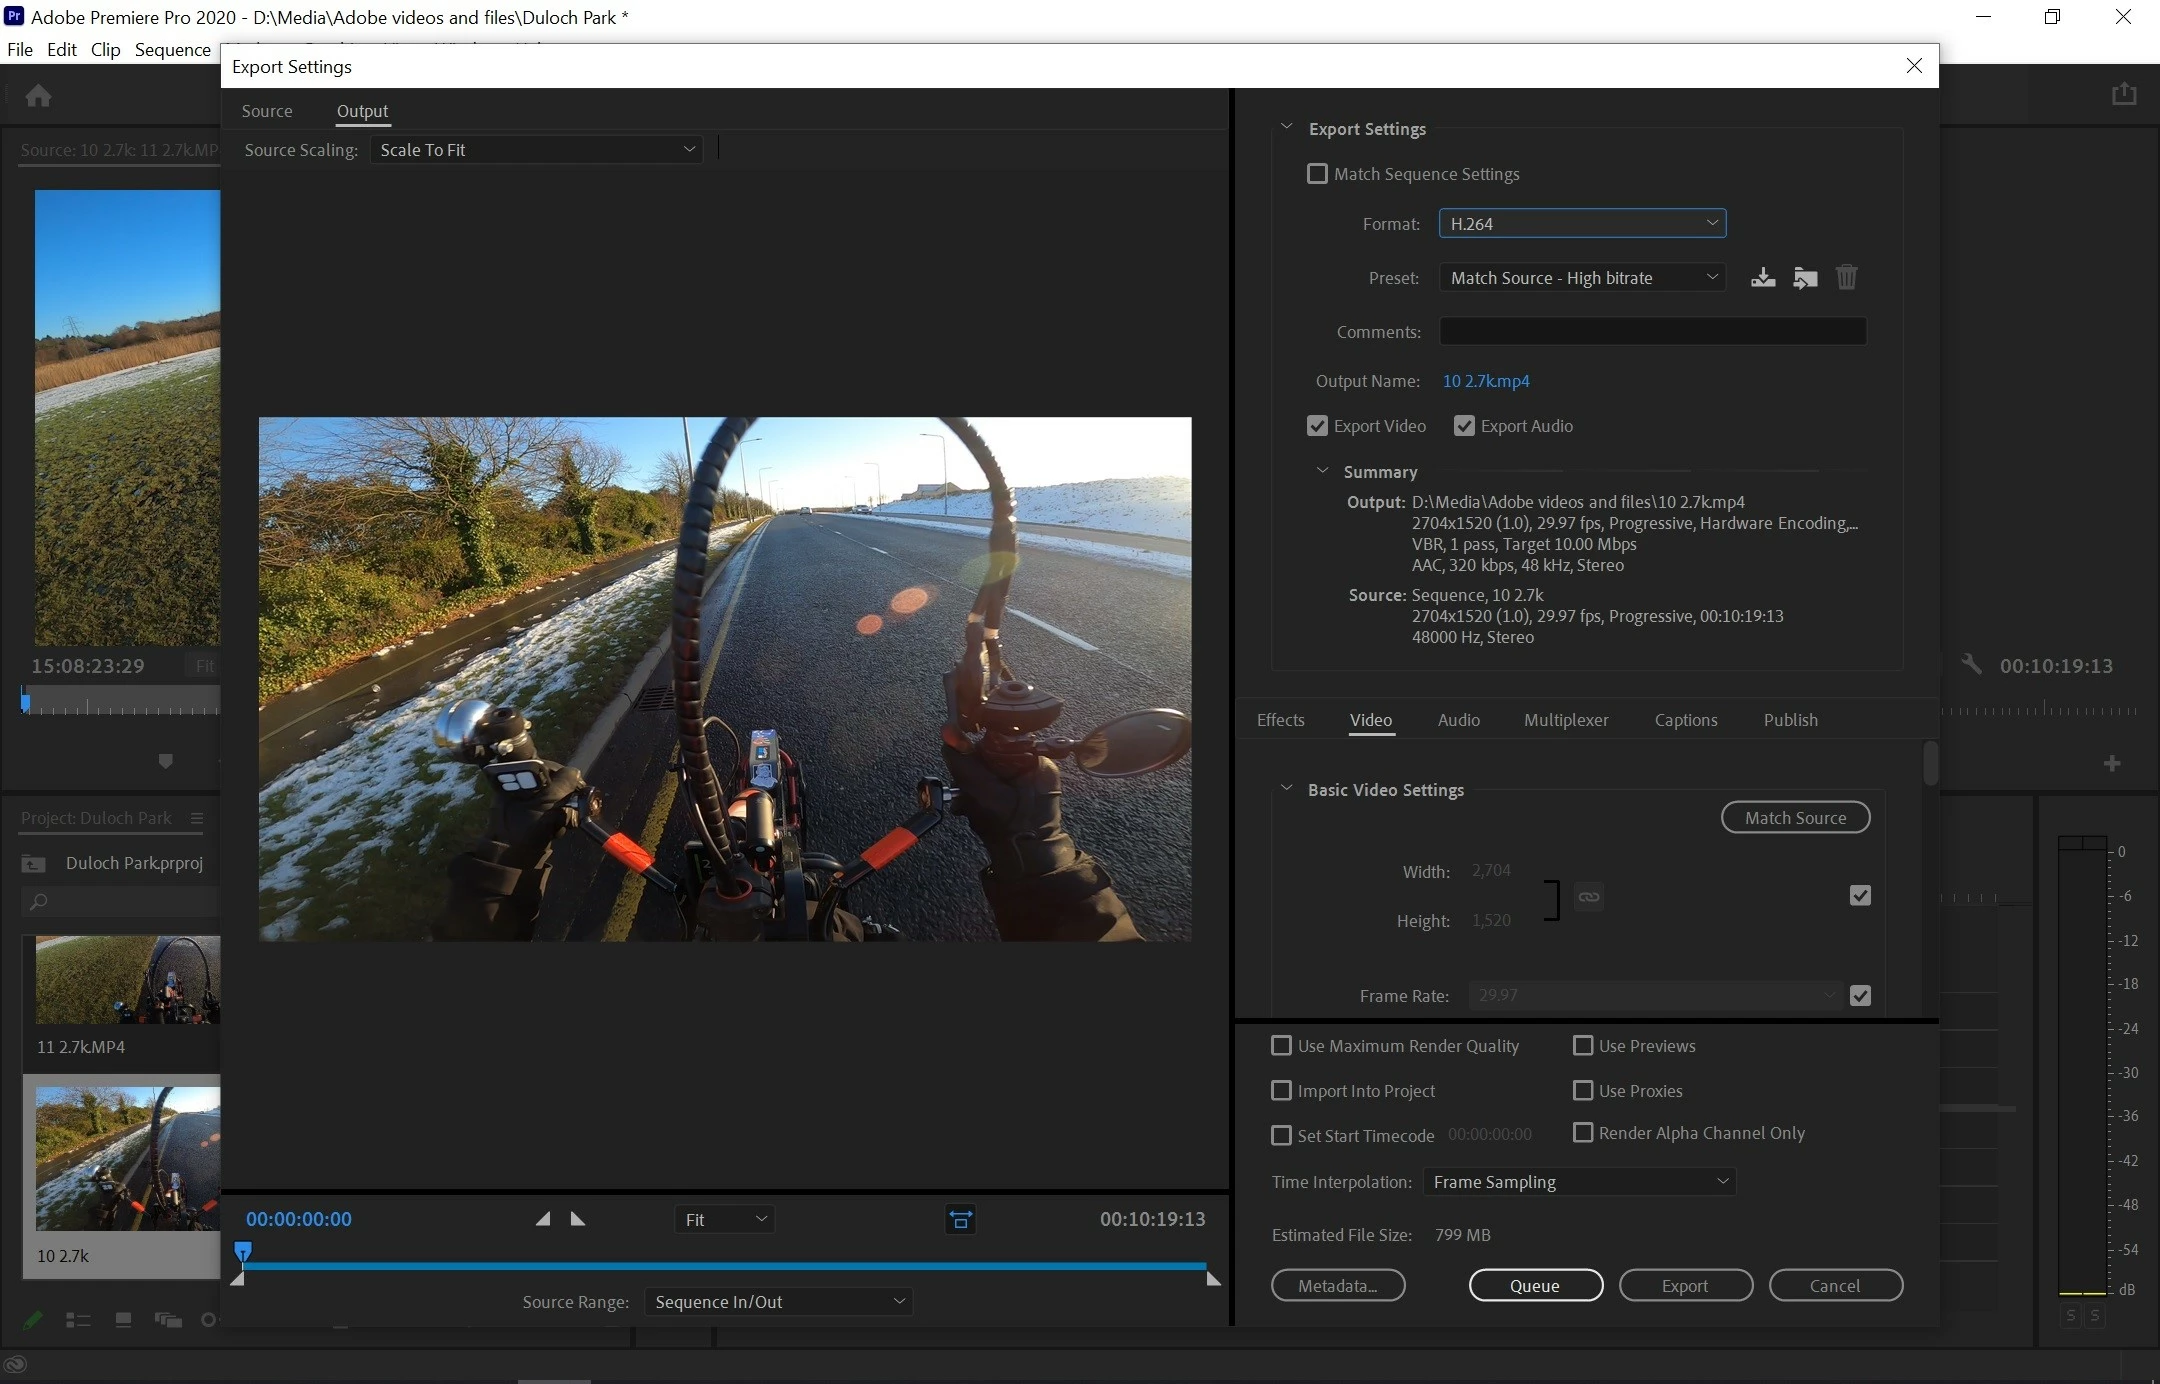Click the Set In Point triangle

click(x=542, y=1219)
